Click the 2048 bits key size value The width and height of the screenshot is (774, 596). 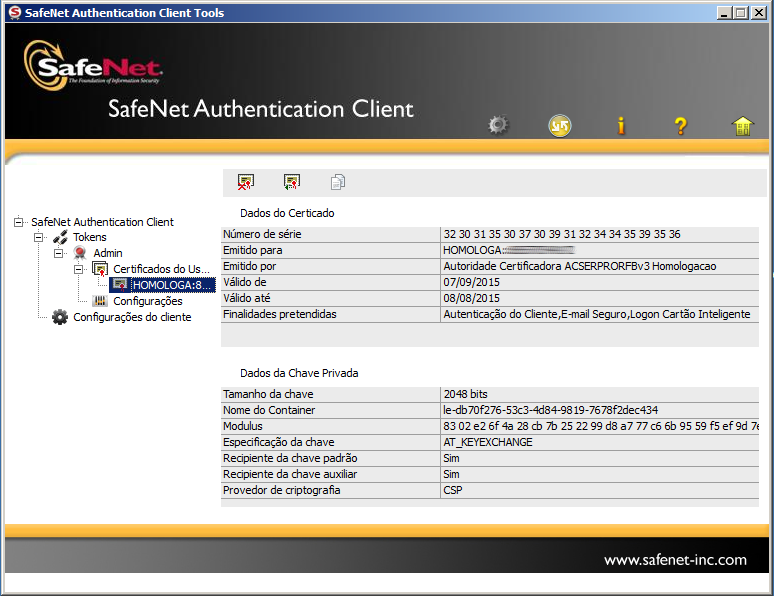tap(465, 394)
